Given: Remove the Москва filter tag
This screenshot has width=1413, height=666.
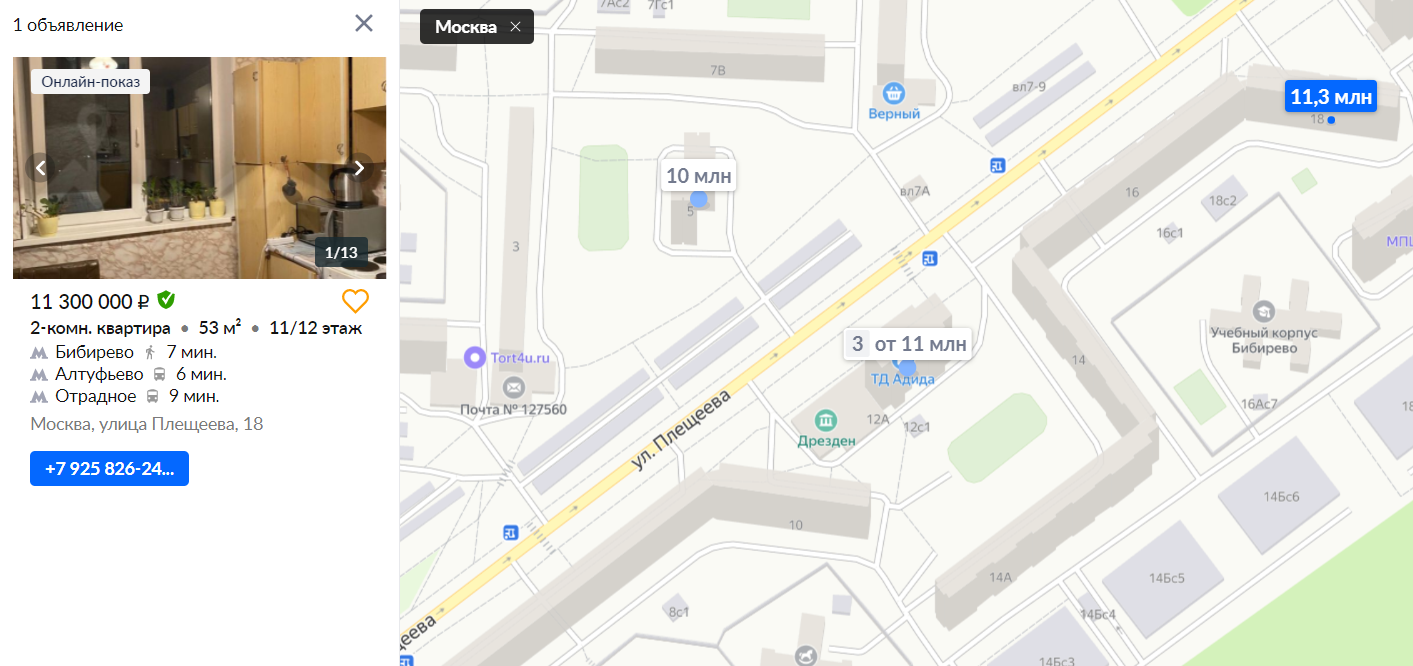Looking at the screenshot, I should 515,27.
